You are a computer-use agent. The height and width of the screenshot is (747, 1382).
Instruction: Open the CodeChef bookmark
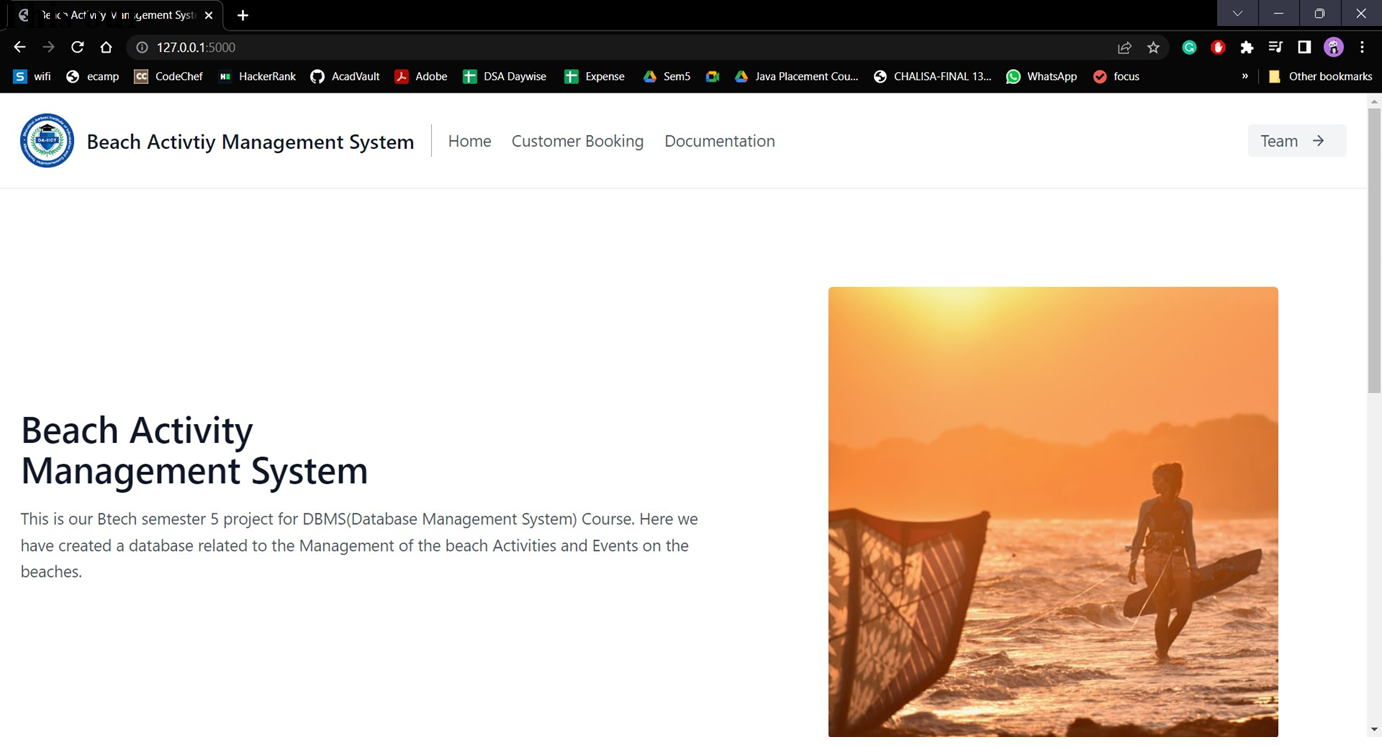pyautogui.click(x=168, y=76)
